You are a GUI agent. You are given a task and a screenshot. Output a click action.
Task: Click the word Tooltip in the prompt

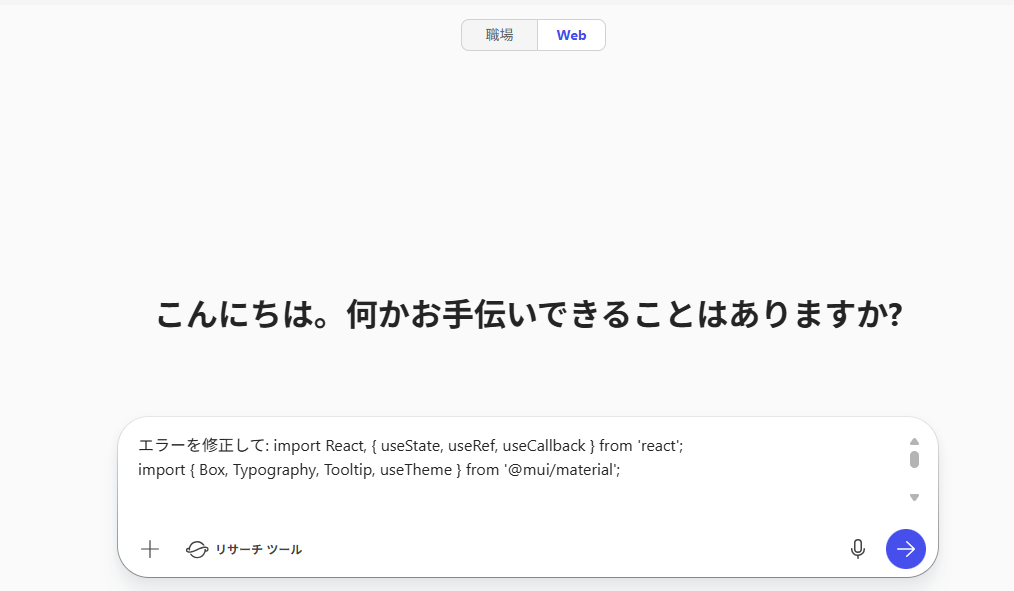(x=349, y=469)
